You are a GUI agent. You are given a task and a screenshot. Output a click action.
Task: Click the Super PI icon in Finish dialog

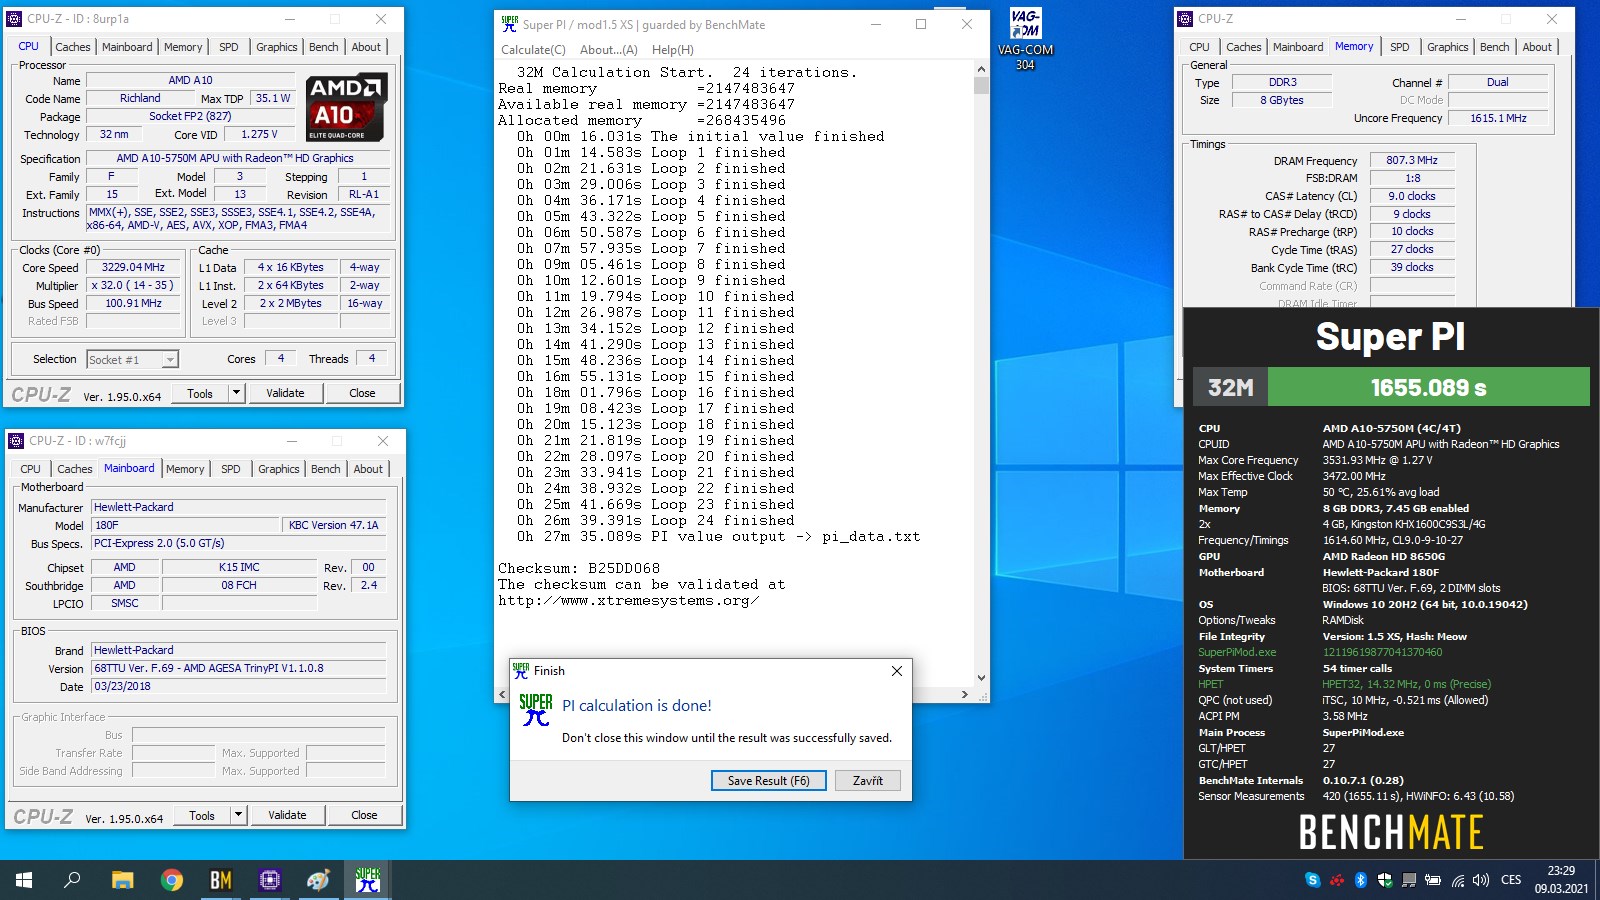click(536, 709)
